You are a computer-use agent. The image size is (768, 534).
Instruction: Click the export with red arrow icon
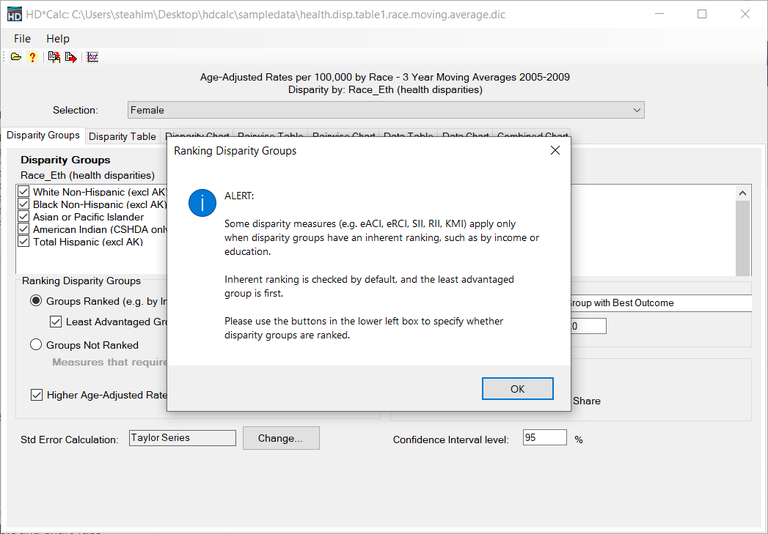point(71,58)
